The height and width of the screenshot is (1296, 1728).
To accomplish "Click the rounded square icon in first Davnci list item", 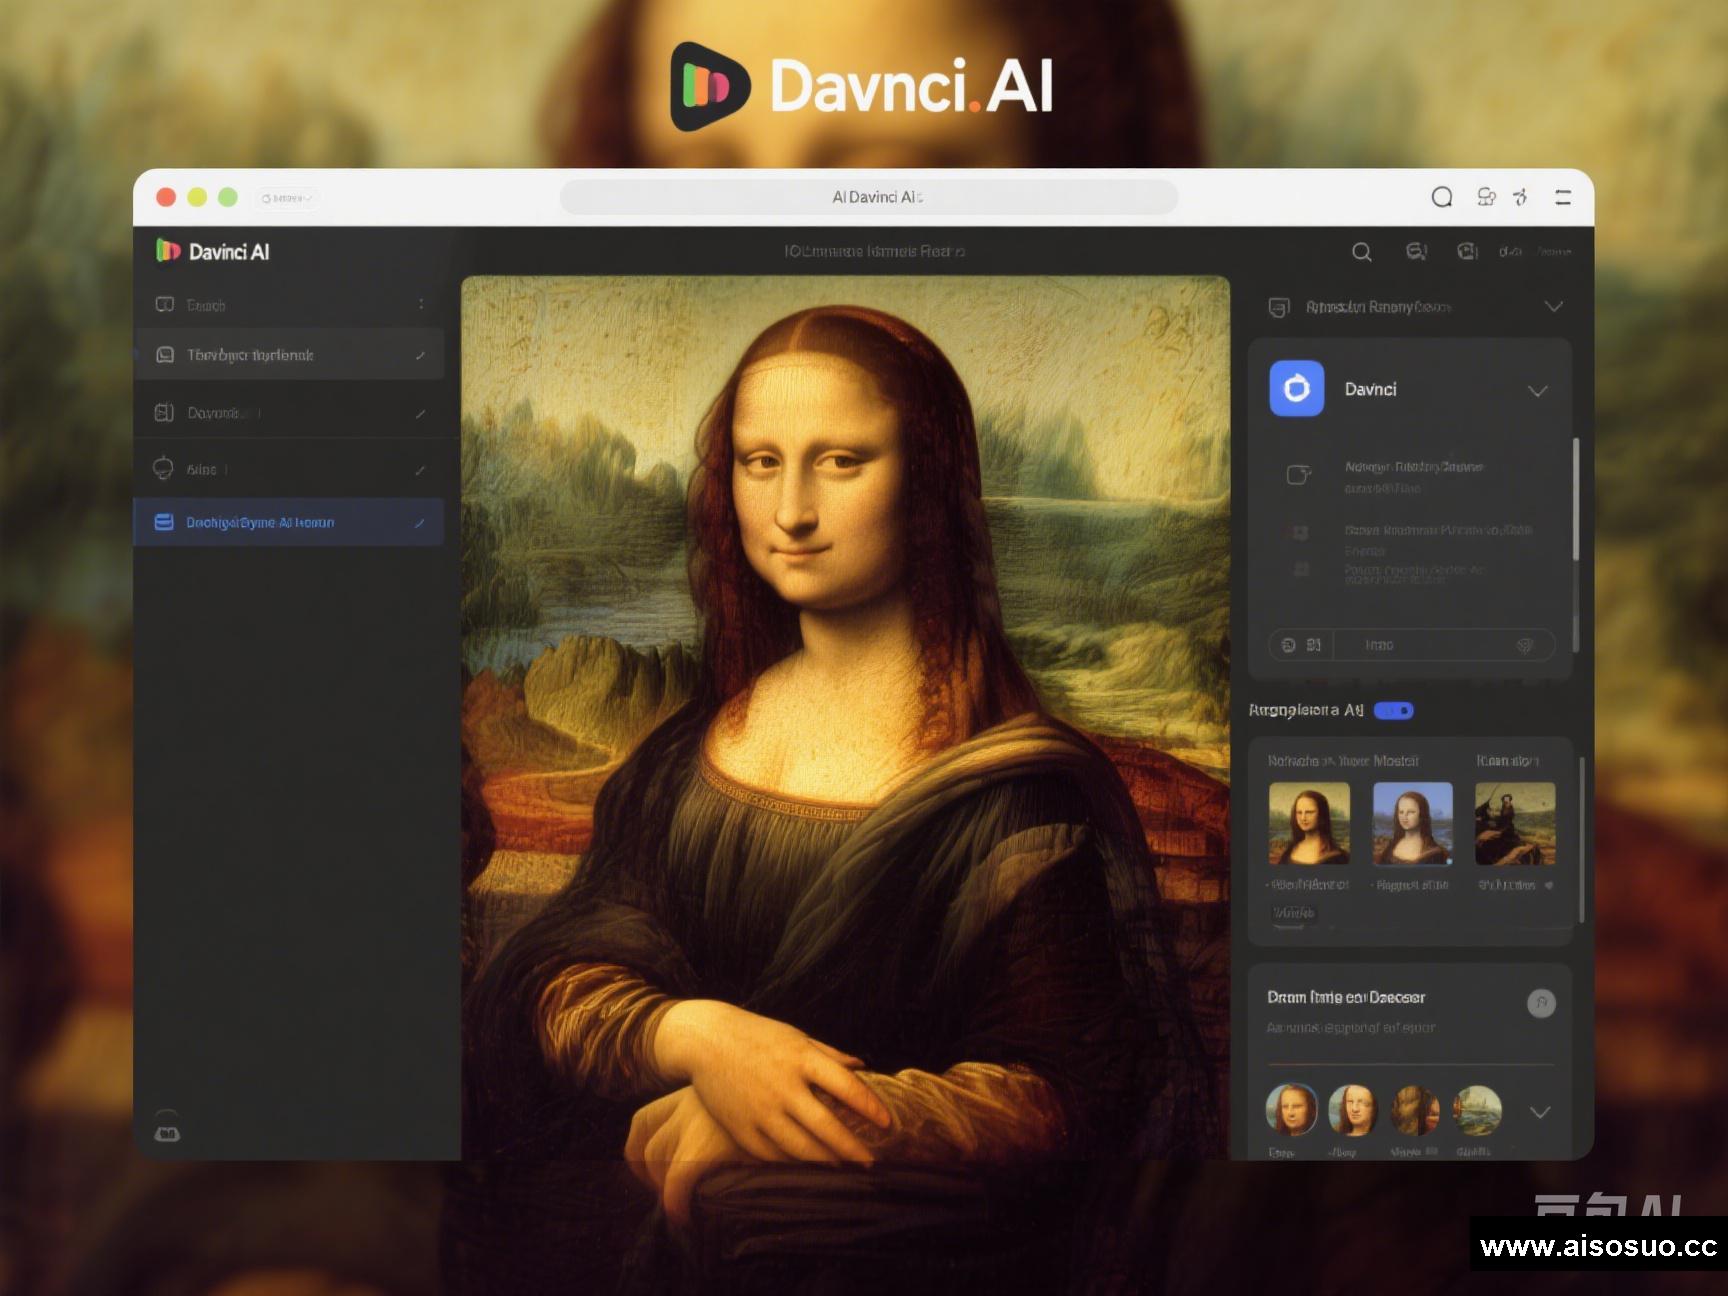I will pos(1298,474).
